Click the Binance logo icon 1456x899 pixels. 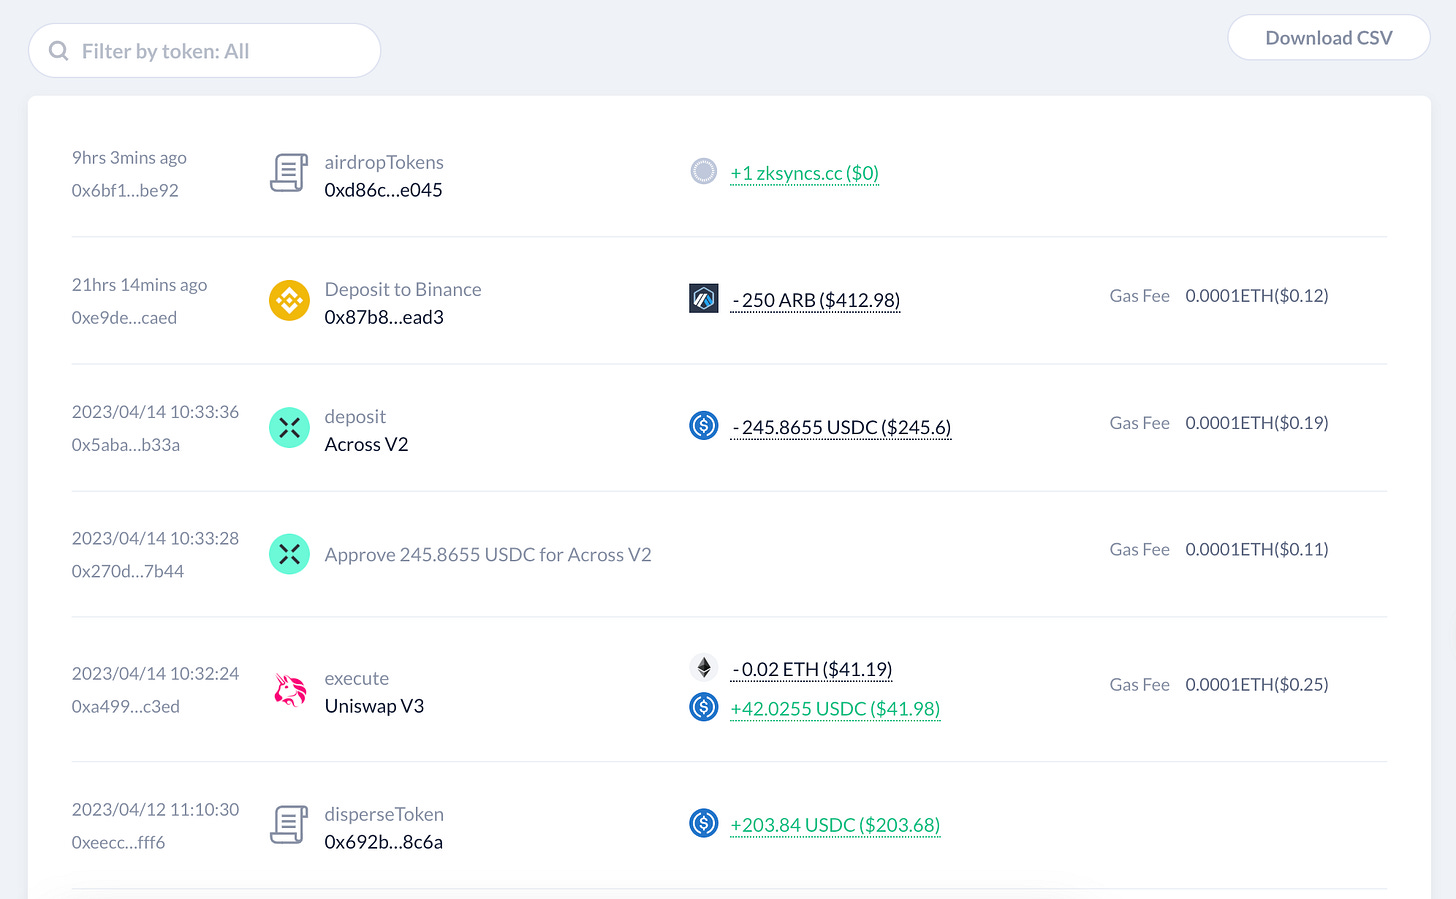pyautogui.click(x=289, y=300)
